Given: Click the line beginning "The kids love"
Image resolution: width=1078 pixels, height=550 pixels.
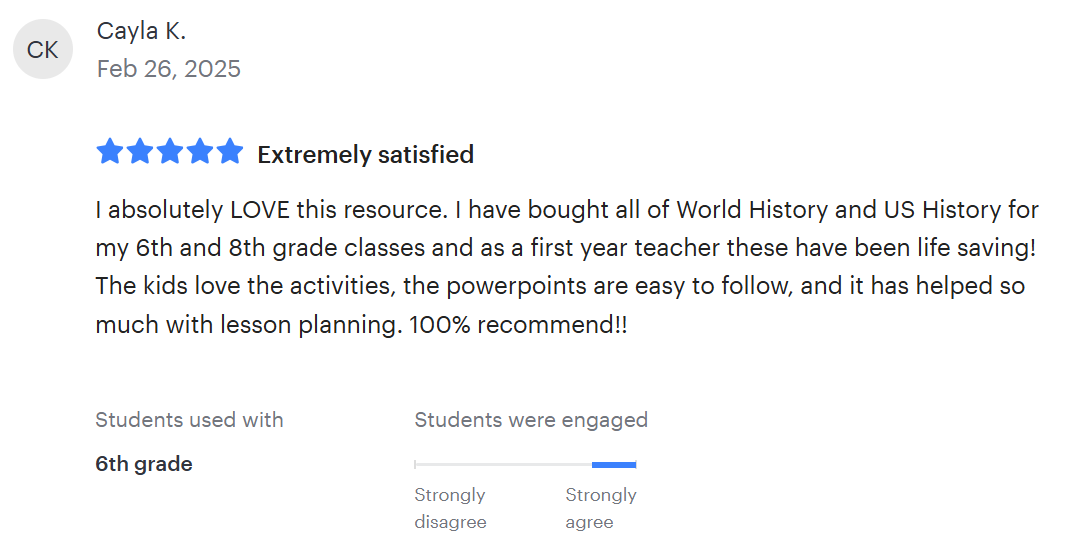Looking at the screenshot, I should click(560, 286).
